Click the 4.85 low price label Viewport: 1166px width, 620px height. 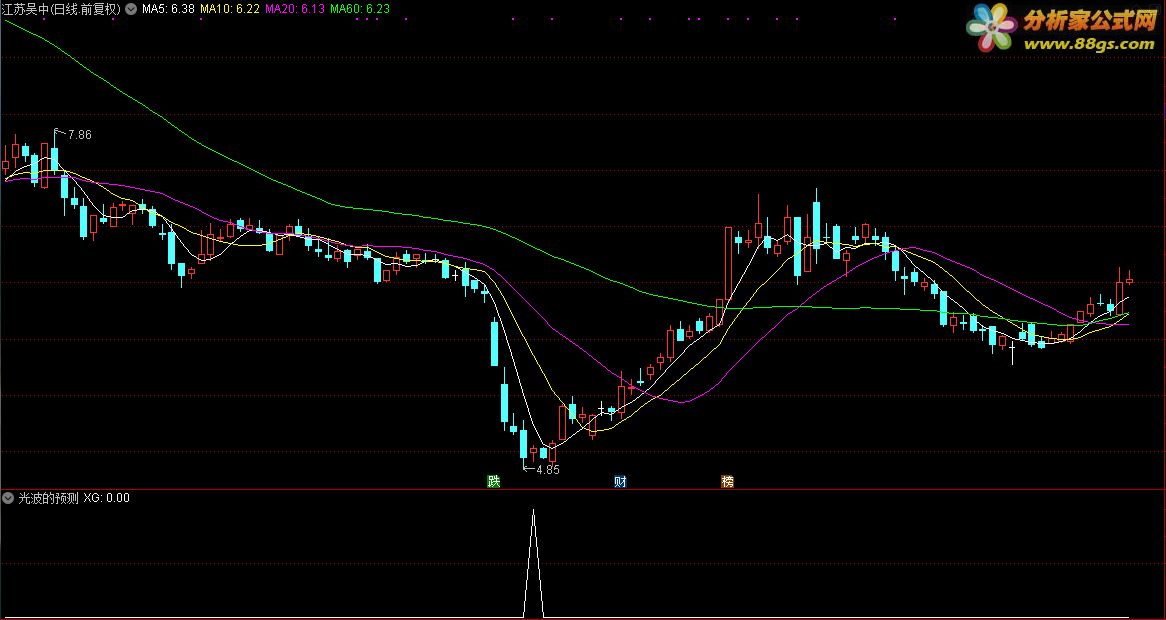(547, 470)
